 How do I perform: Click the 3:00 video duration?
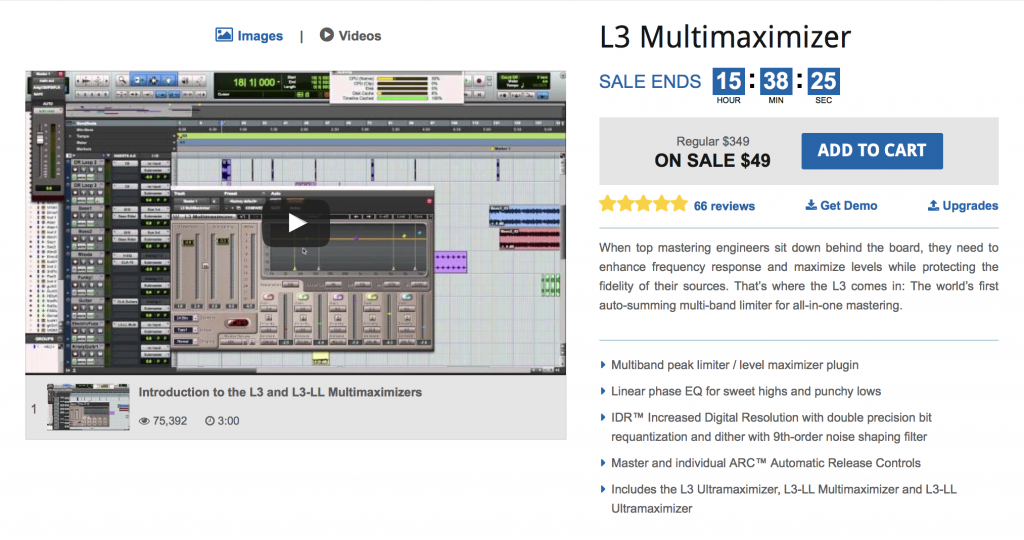tap(222, 421)
